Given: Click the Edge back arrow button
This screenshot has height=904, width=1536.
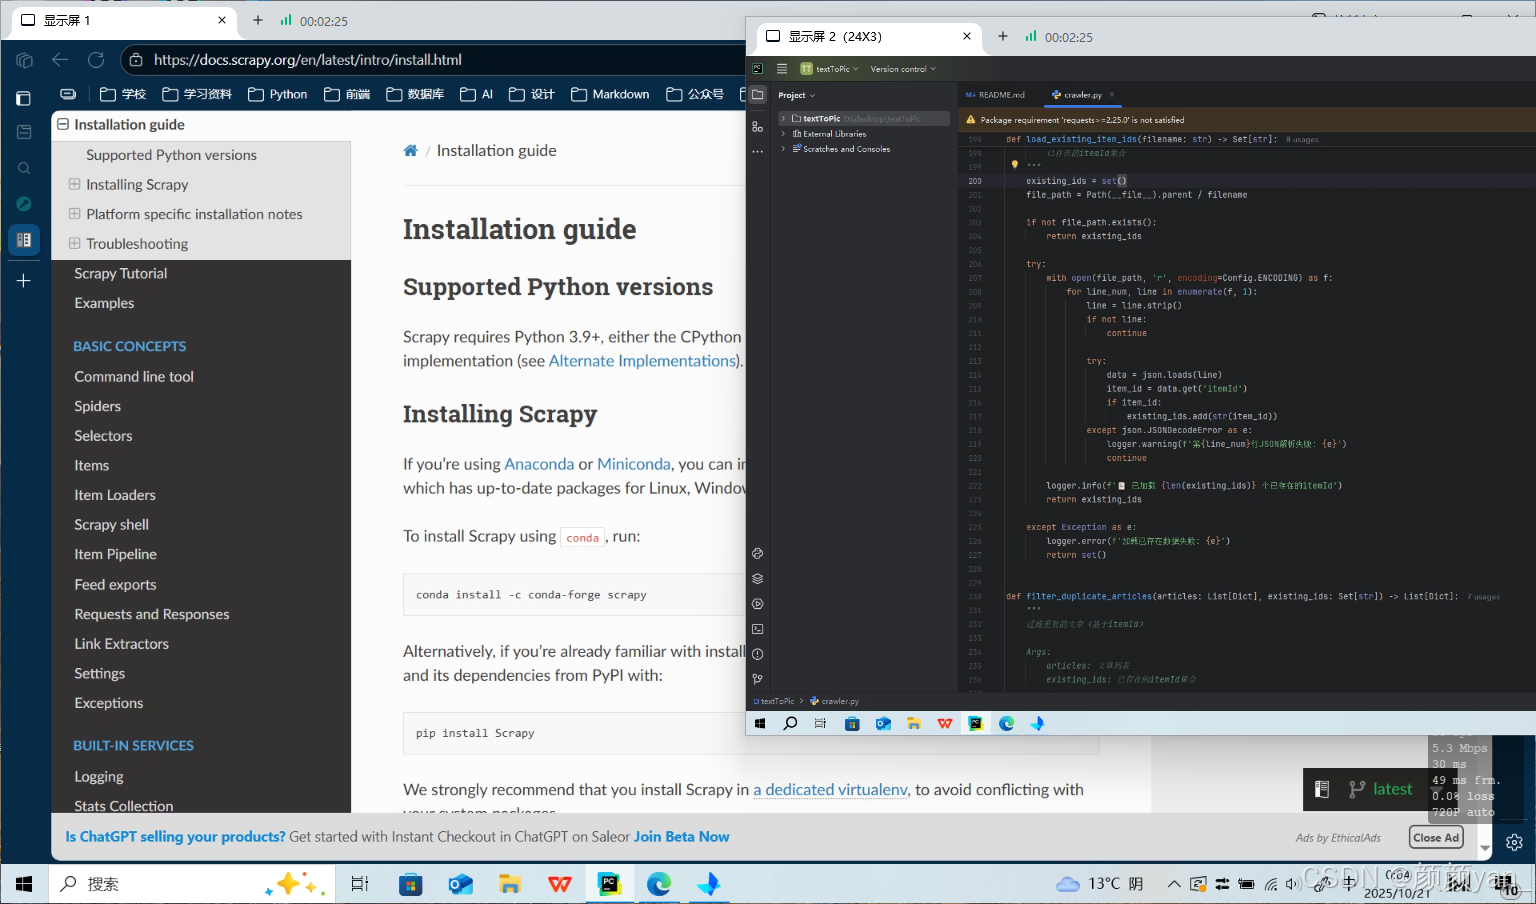Looking at the screenshot, I should click(x=60, y=60).
